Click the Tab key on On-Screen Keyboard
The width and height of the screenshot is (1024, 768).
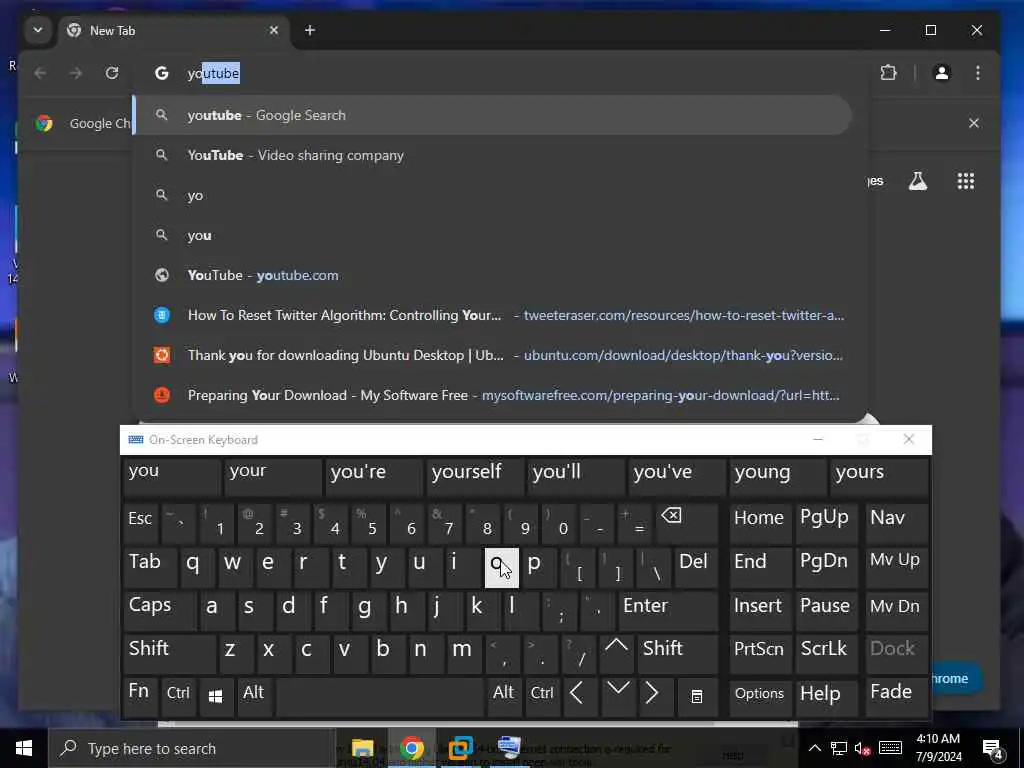[150, 566]
